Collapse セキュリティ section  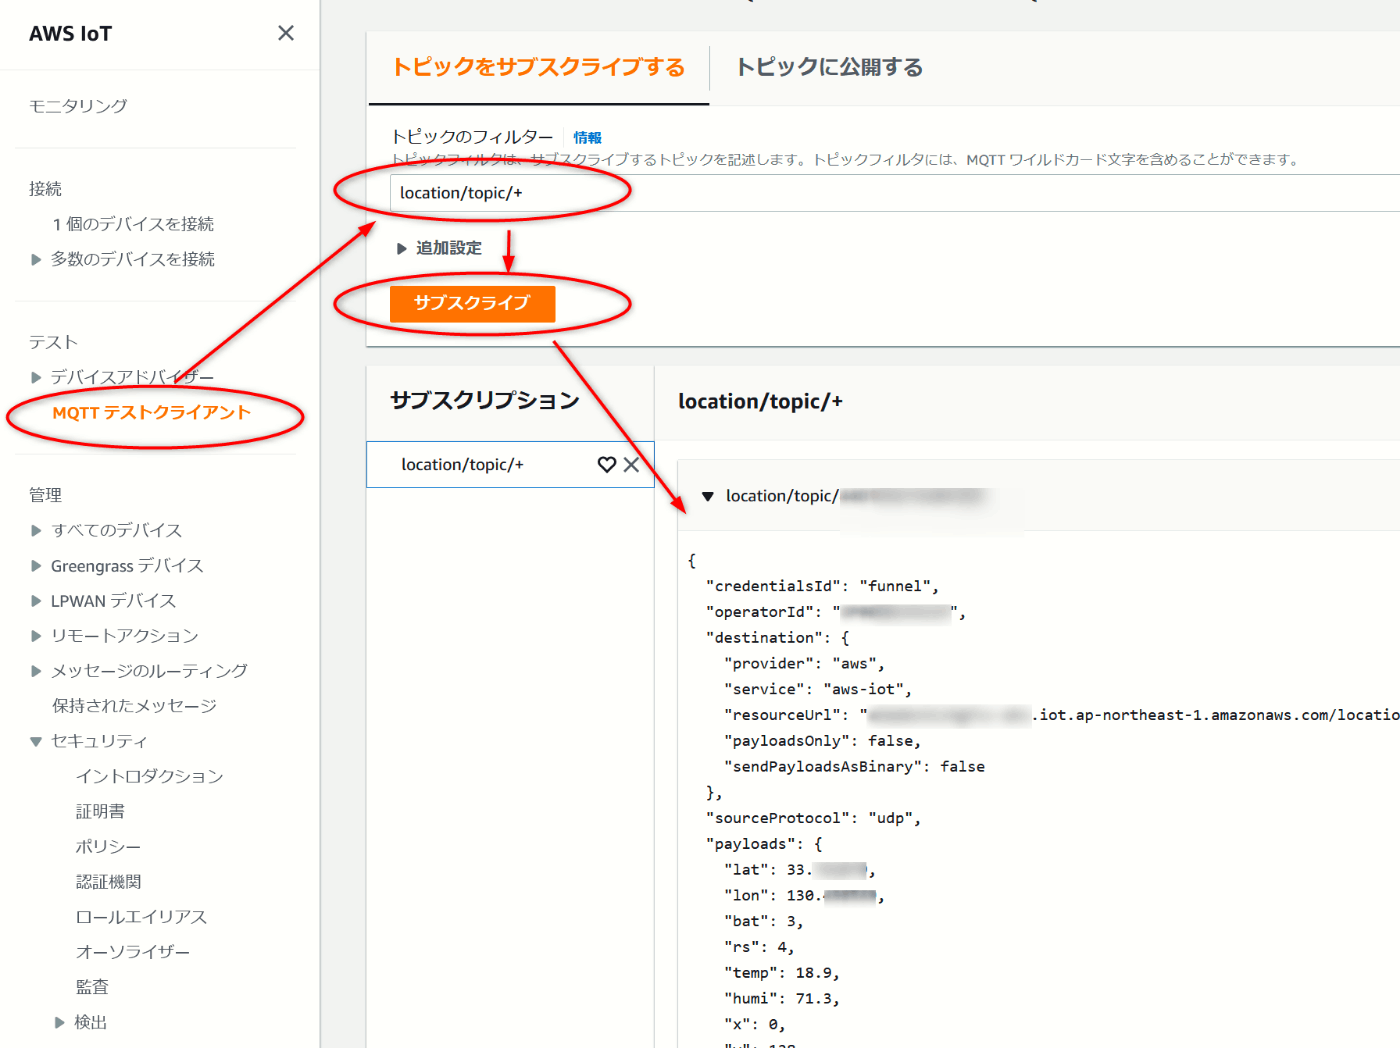click(36, 741)
